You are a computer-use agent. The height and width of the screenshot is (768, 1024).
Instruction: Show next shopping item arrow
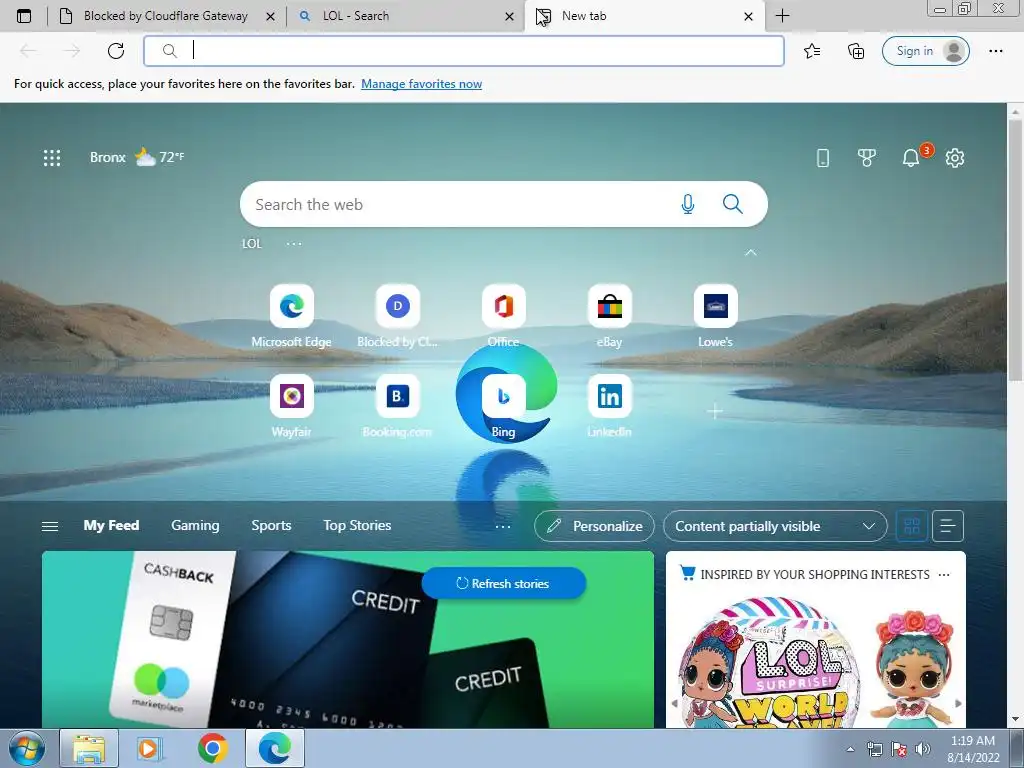click(x=958, y=703)
